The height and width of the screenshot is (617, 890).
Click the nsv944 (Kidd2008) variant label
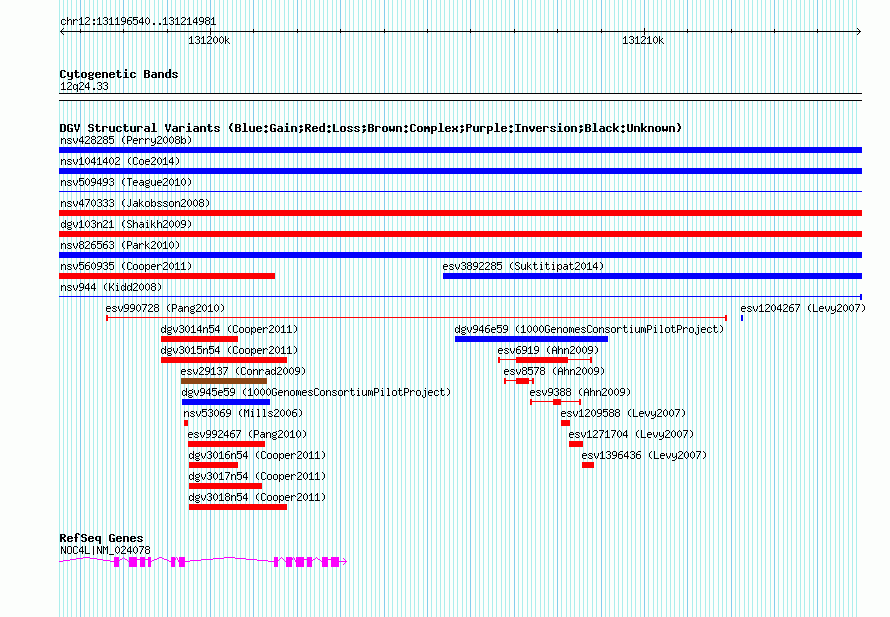click(111, 287)
